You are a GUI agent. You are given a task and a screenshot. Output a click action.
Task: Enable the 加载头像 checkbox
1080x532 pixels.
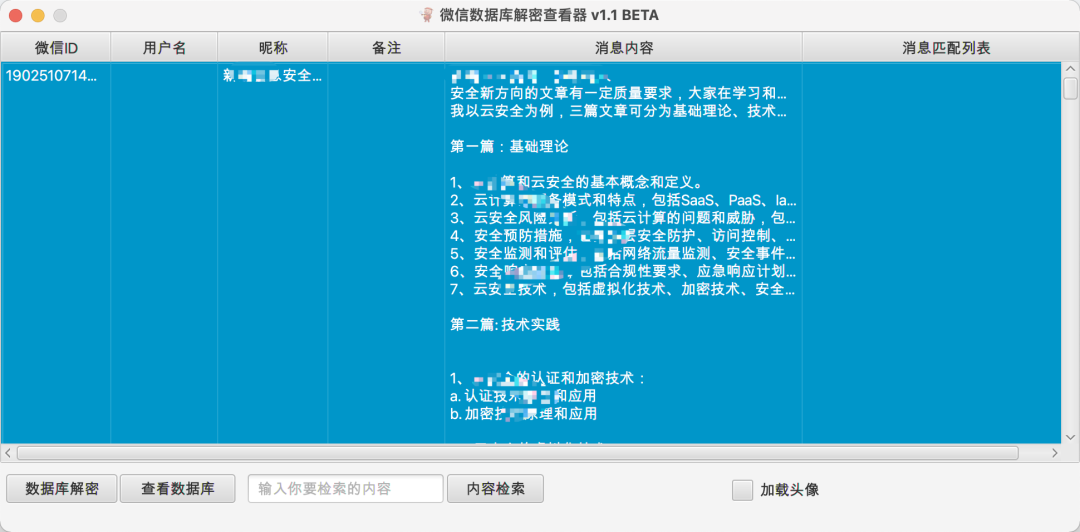[x=742, y=490]
